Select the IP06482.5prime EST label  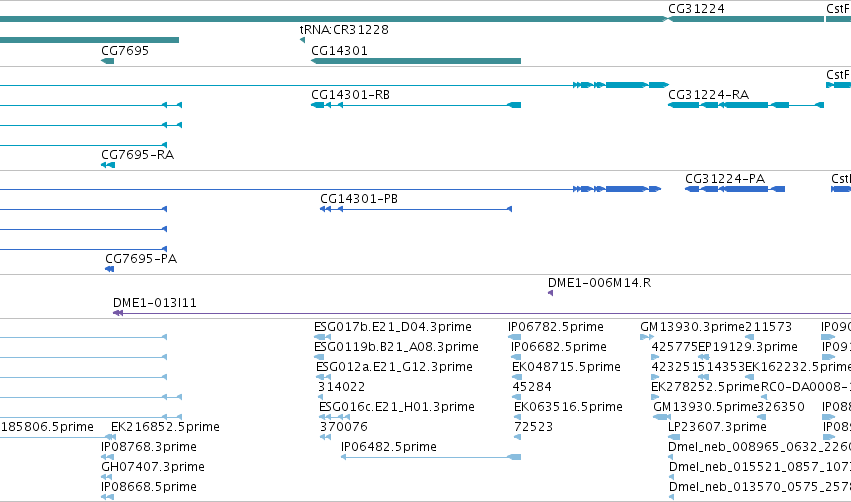[389, 447]
